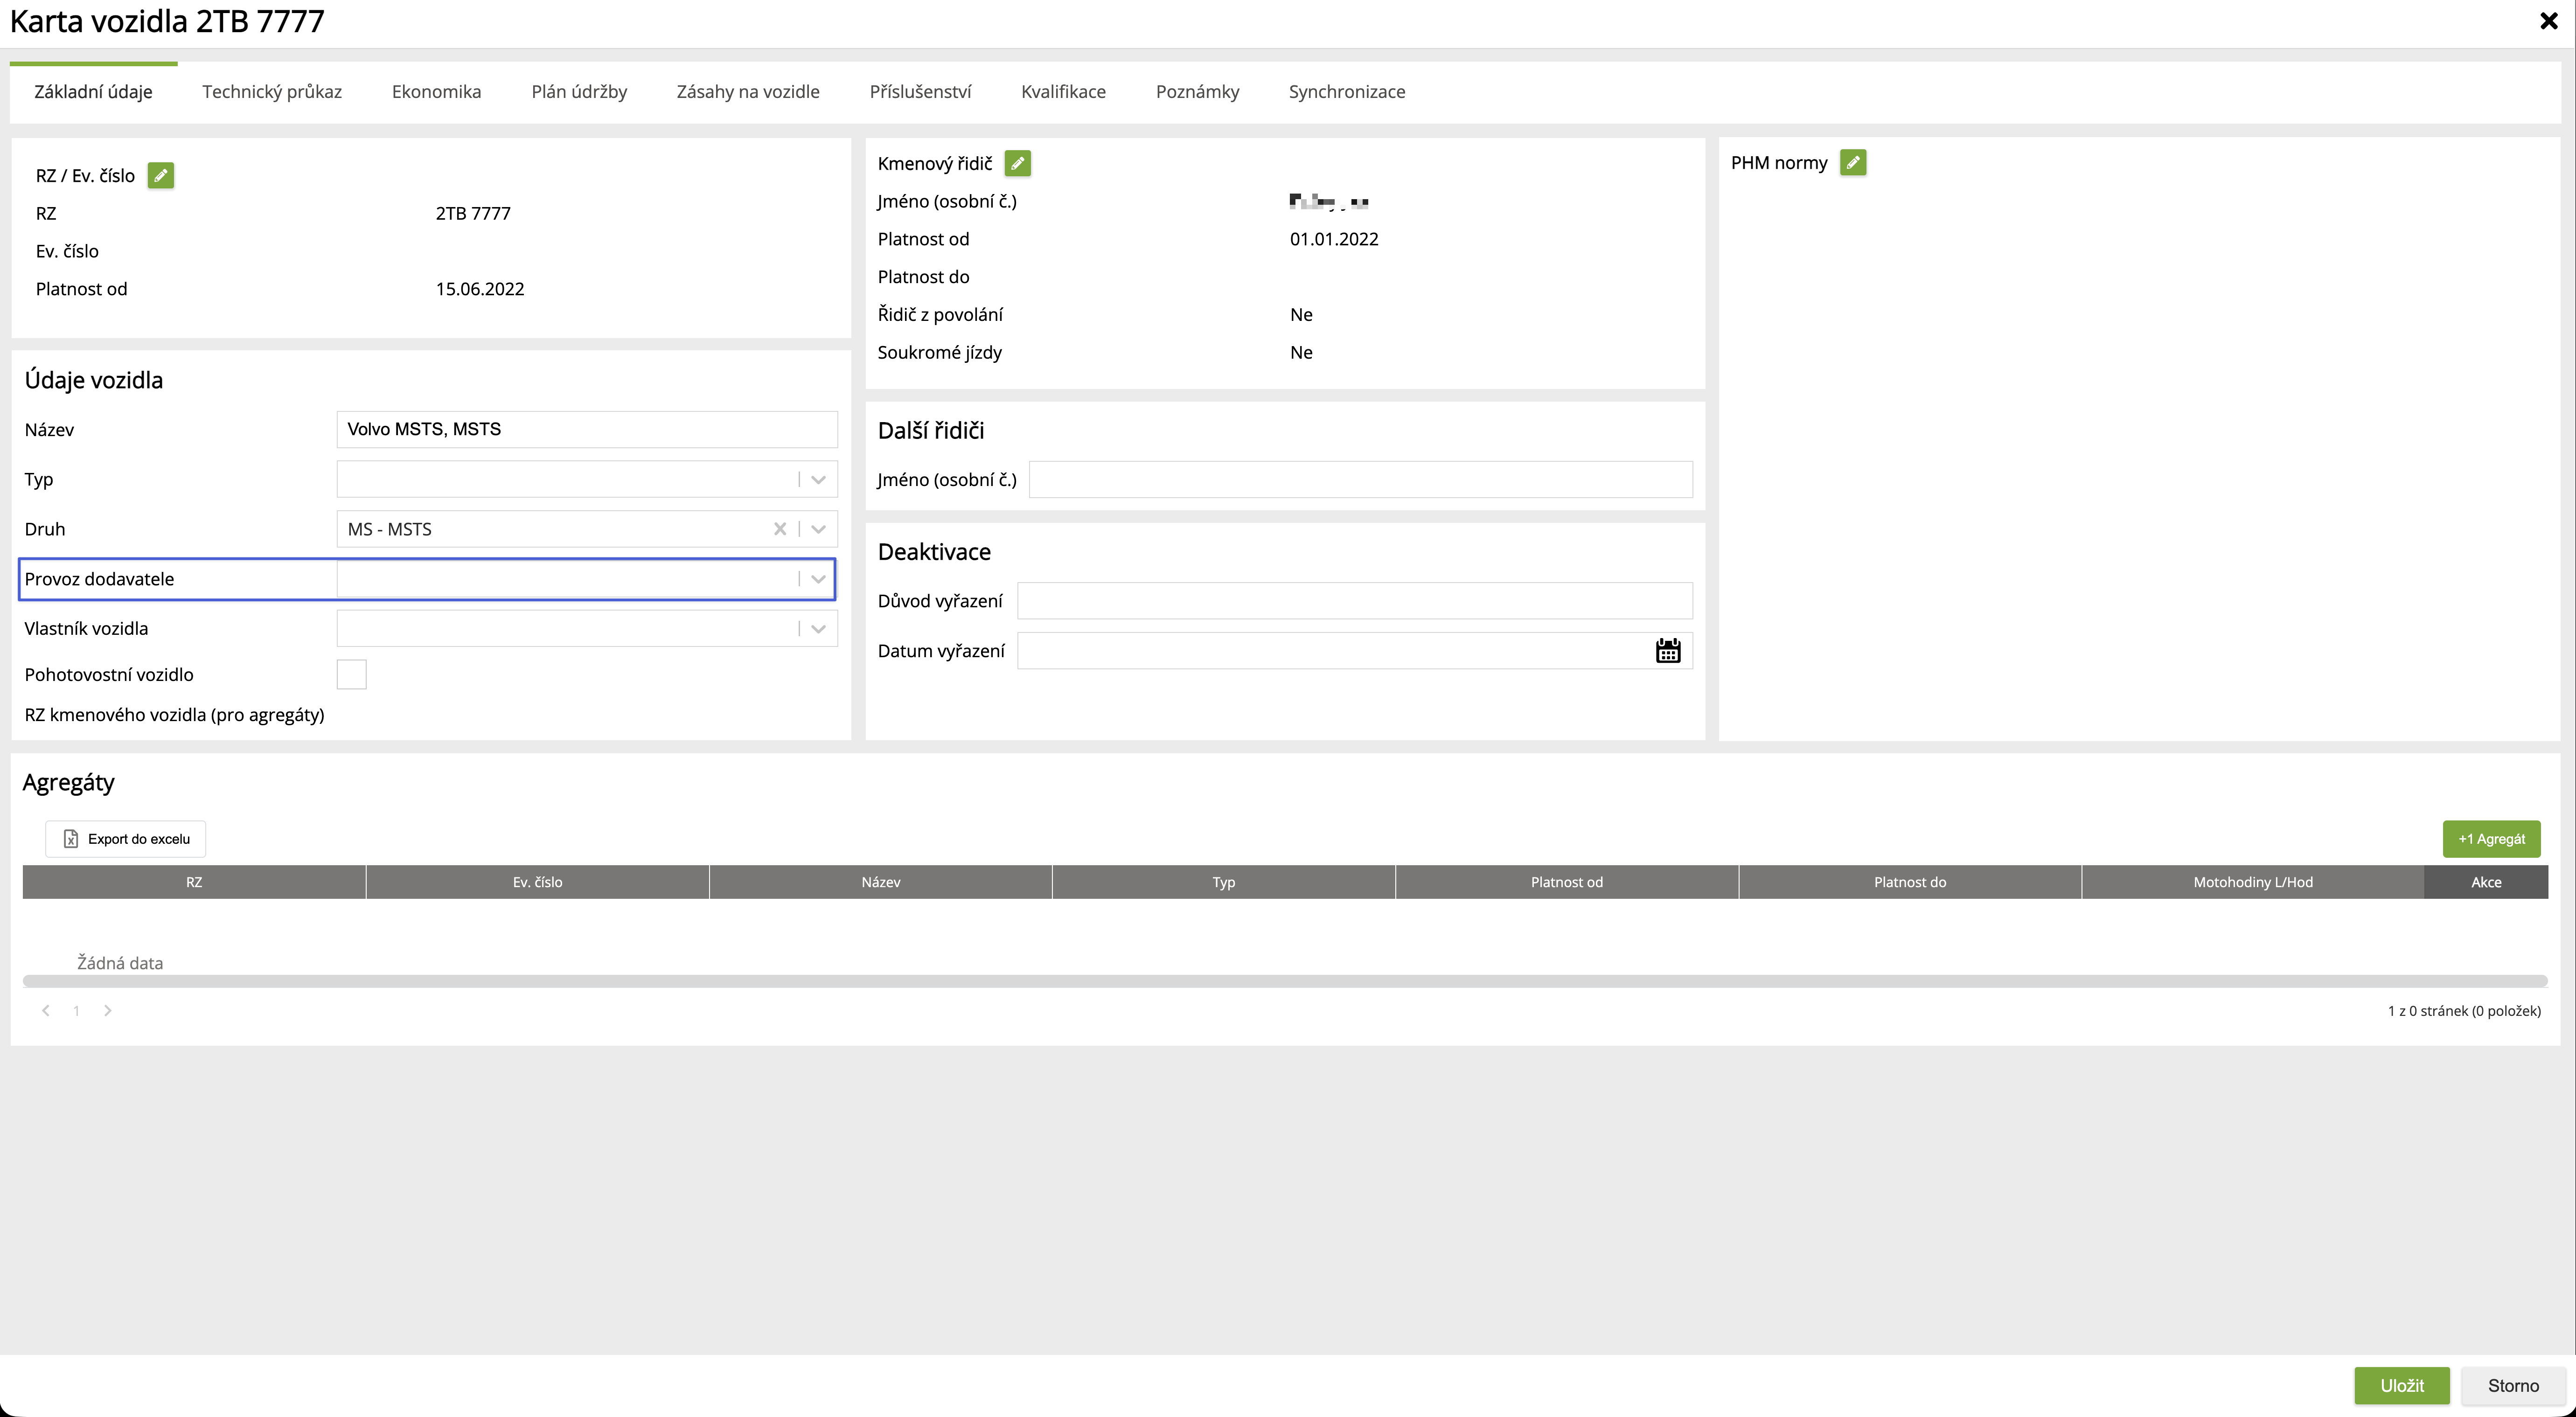Edit RZ / Ev. číslo pencil icon

click(160, 176)
